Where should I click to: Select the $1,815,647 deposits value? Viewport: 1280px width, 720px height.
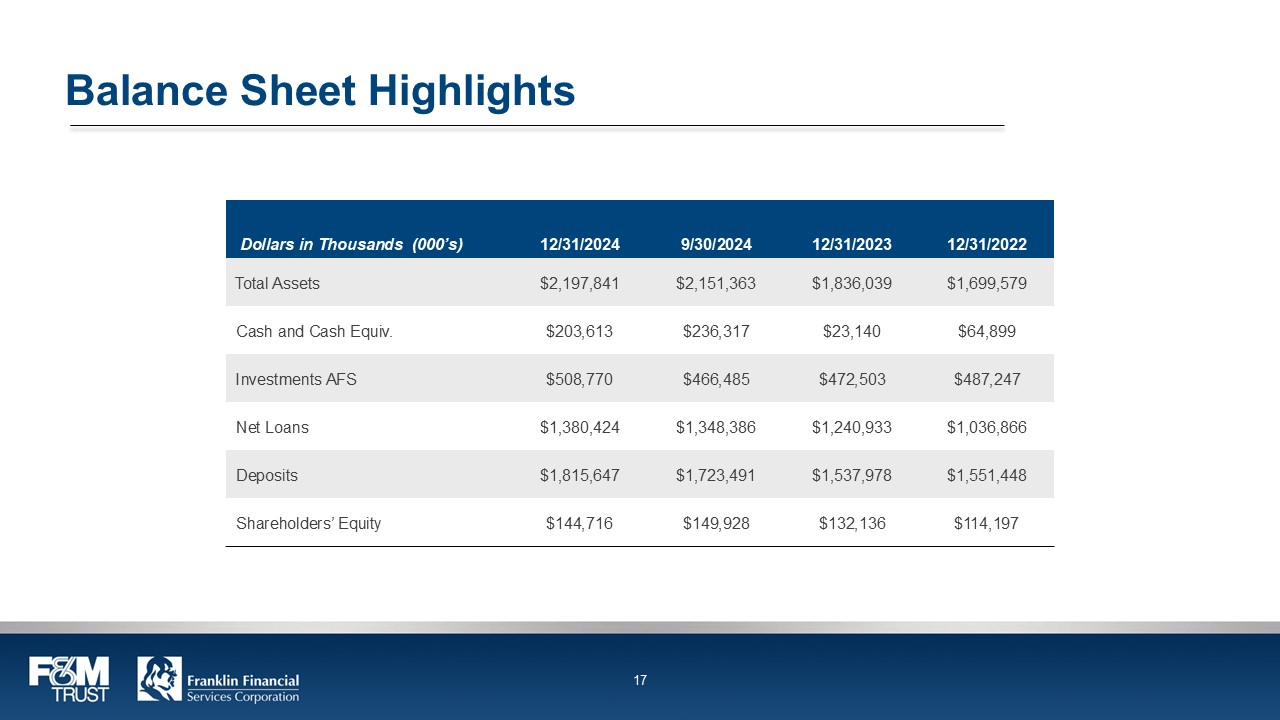[580, 475]
